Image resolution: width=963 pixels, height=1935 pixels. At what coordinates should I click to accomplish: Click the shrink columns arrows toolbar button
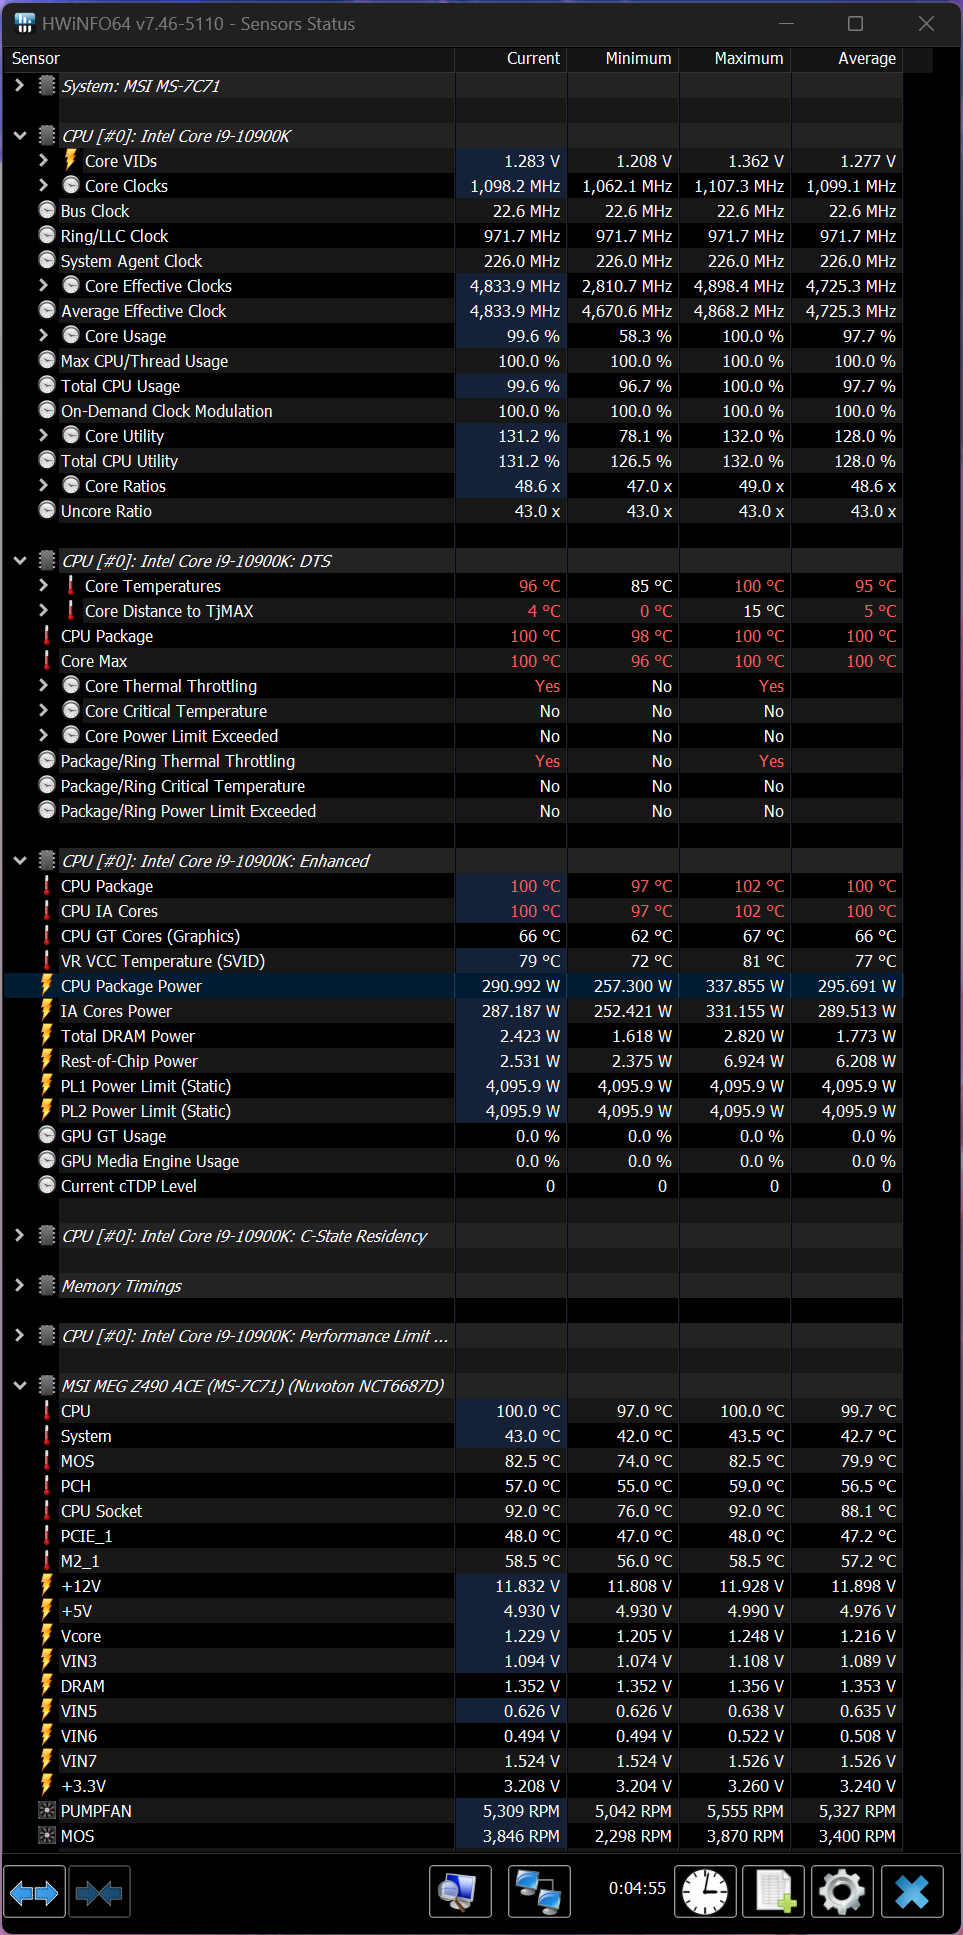pos(98,1891)
